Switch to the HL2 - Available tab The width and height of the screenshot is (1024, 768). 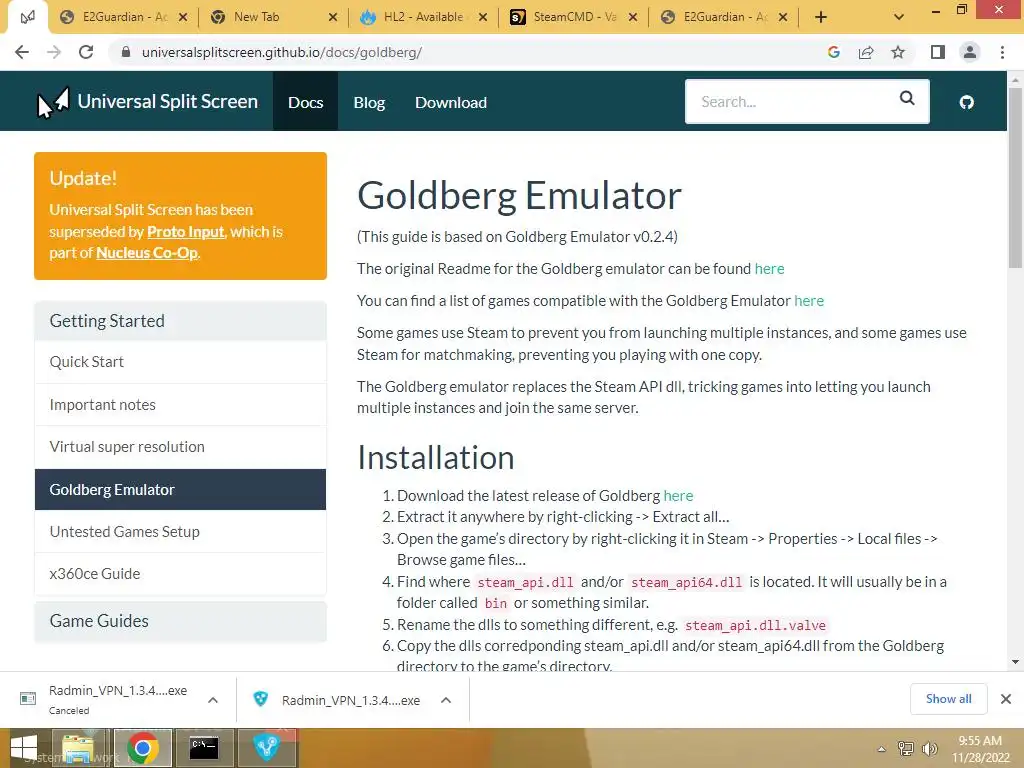(x=423, y=17)
